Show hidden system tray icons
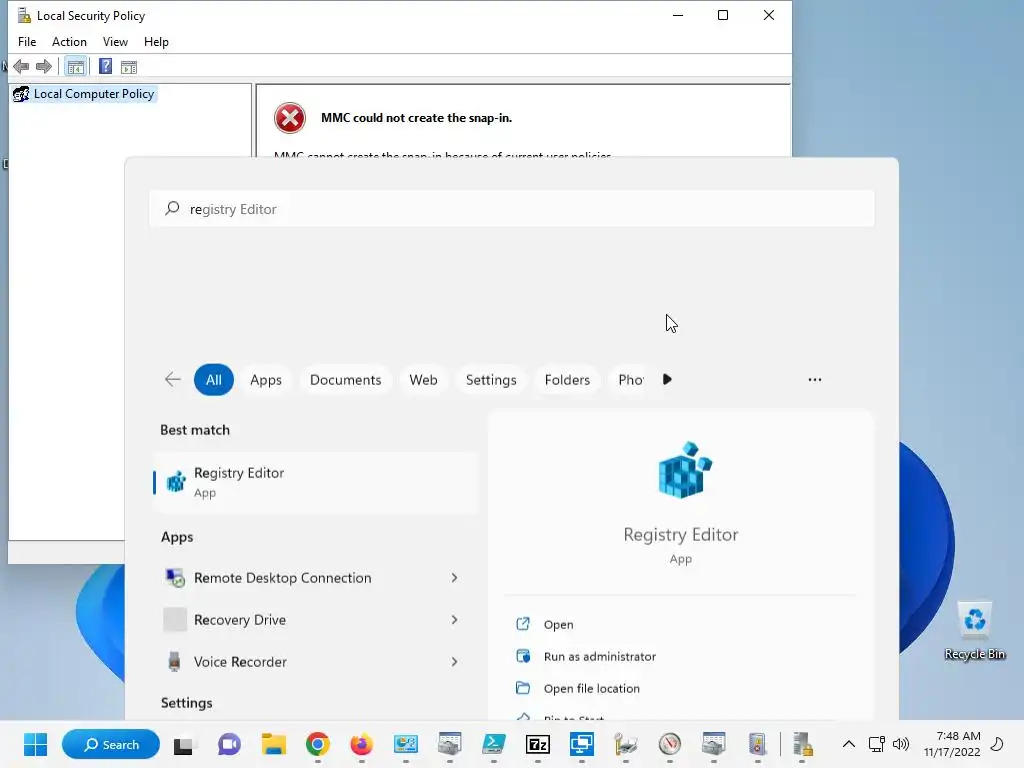 [848, 744]
